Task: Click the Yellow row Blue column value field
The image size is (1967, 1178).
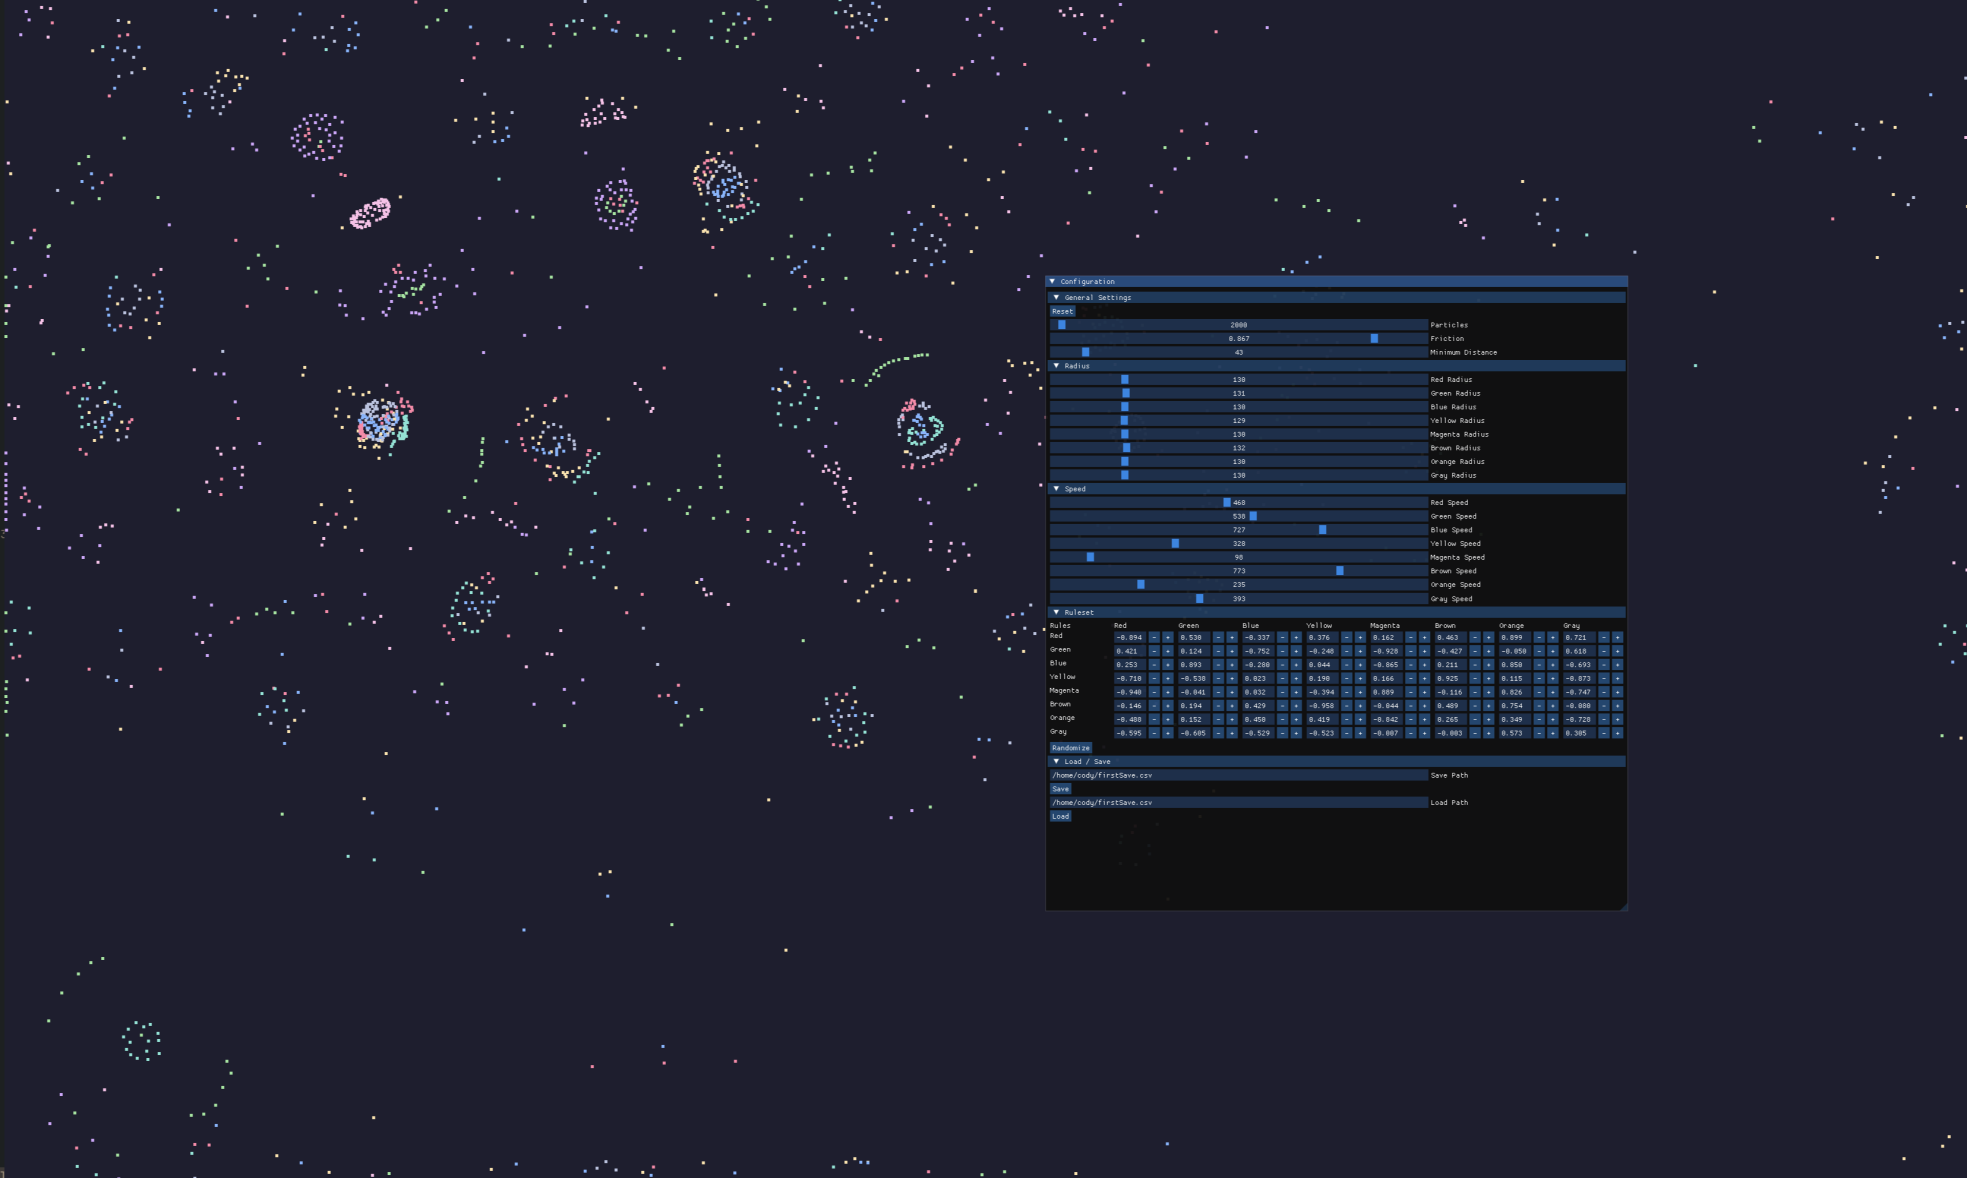Action: tap(1257, 678)
